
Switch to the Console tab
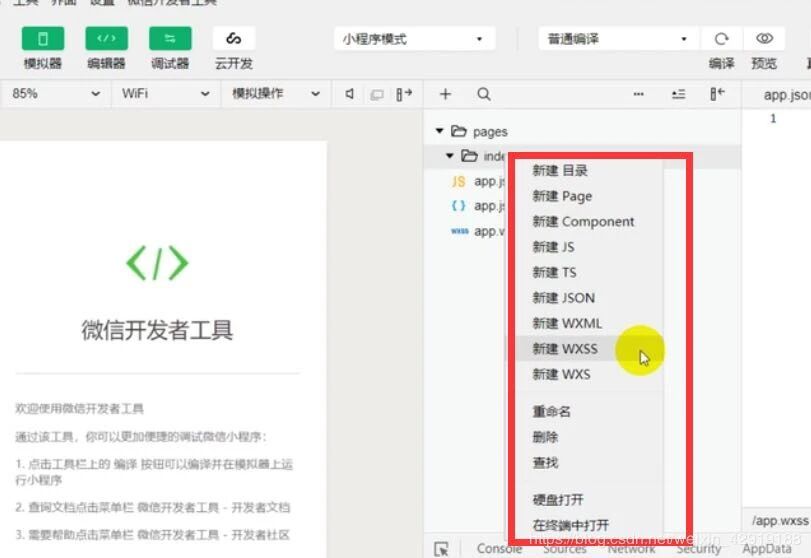(x=499, y=548)
